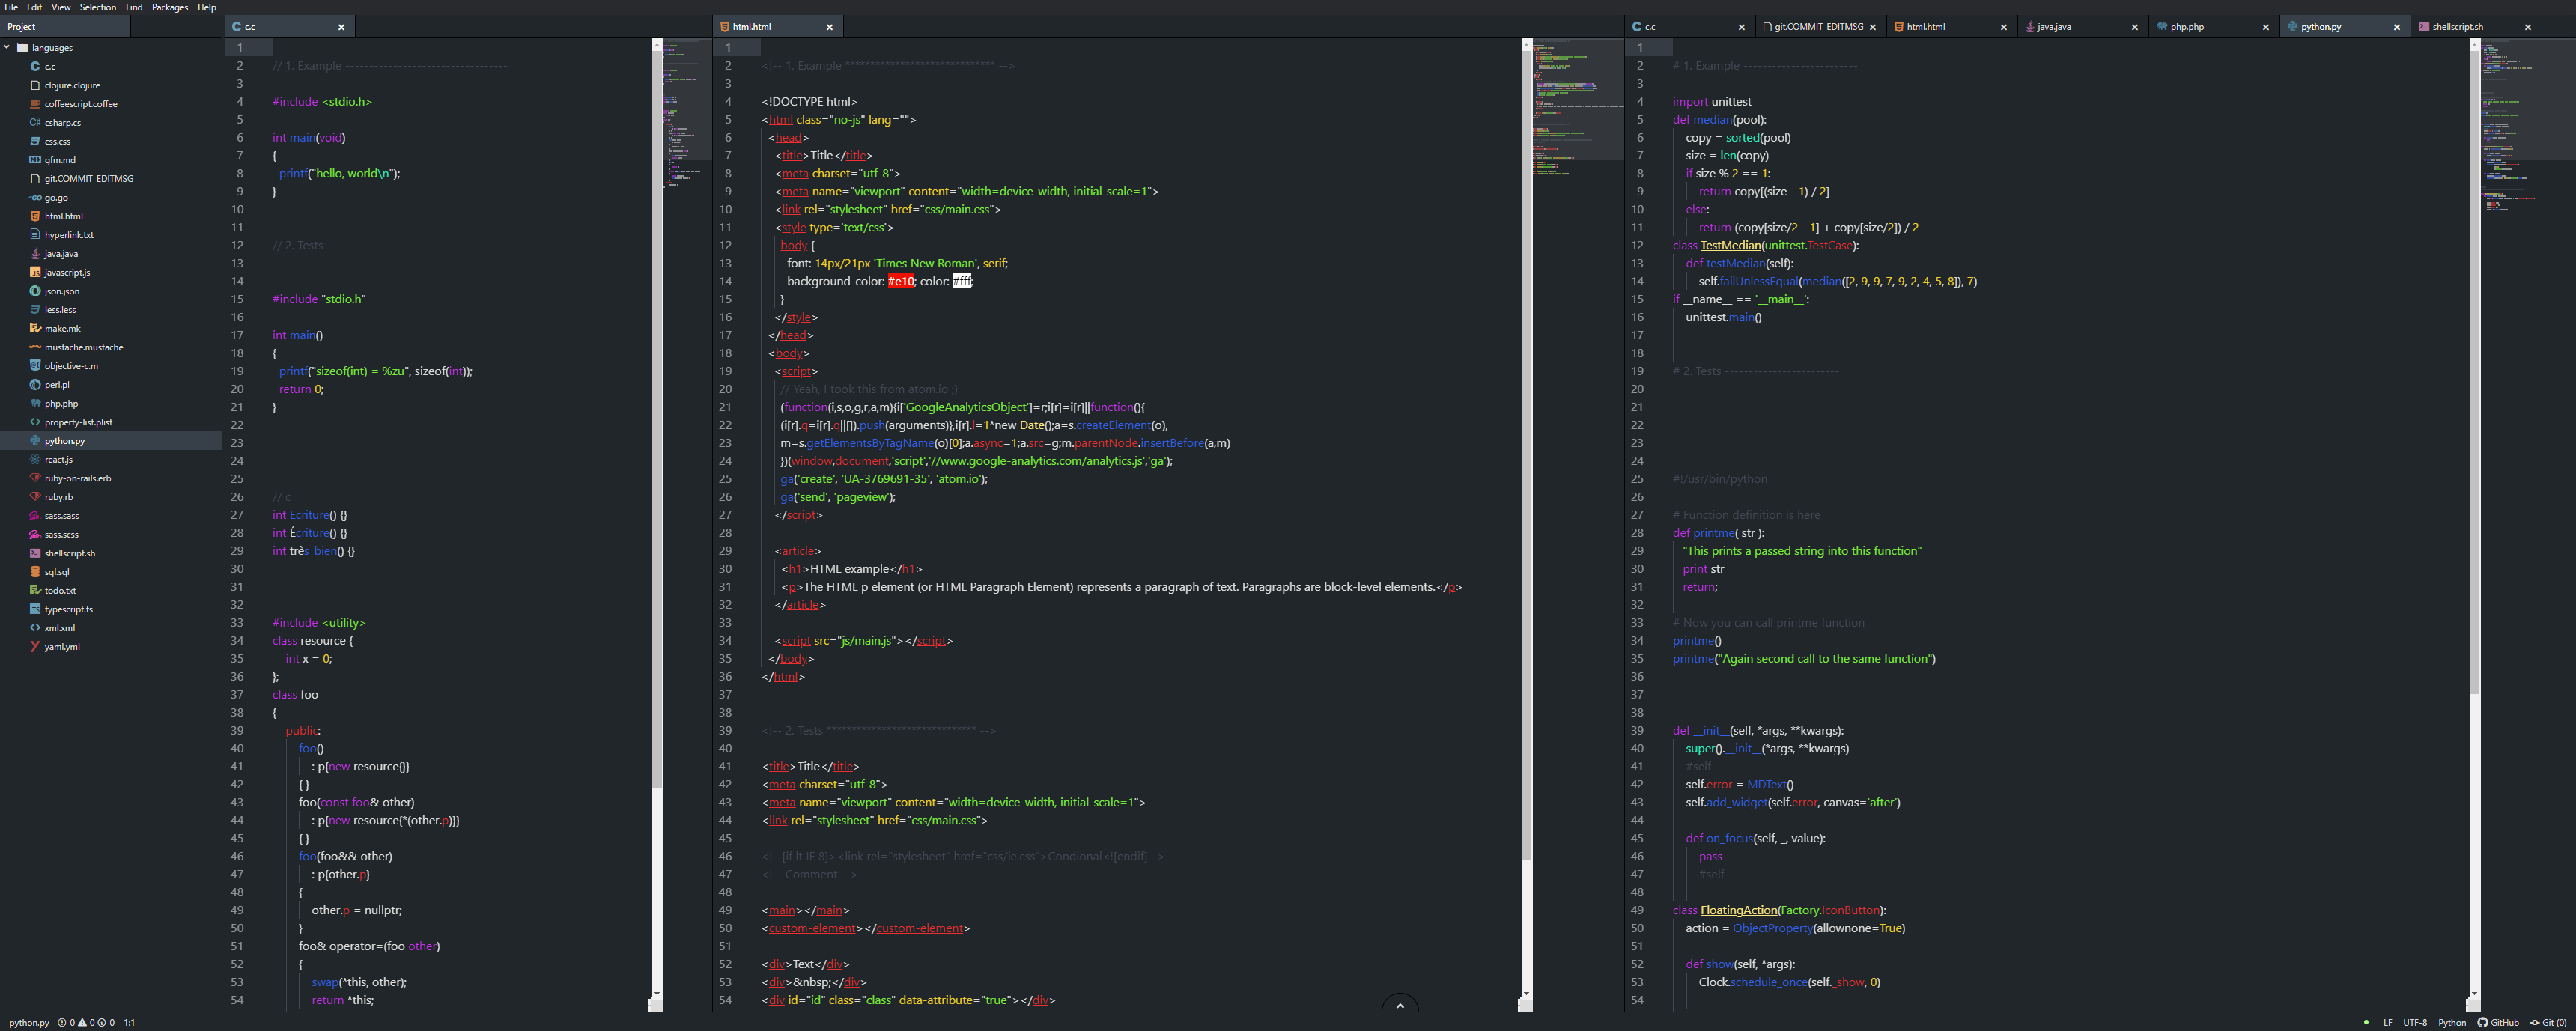Viewport: 2576px width, 1031px height.
Task: Open the Packages menu
Action: [x=169, y=7]
